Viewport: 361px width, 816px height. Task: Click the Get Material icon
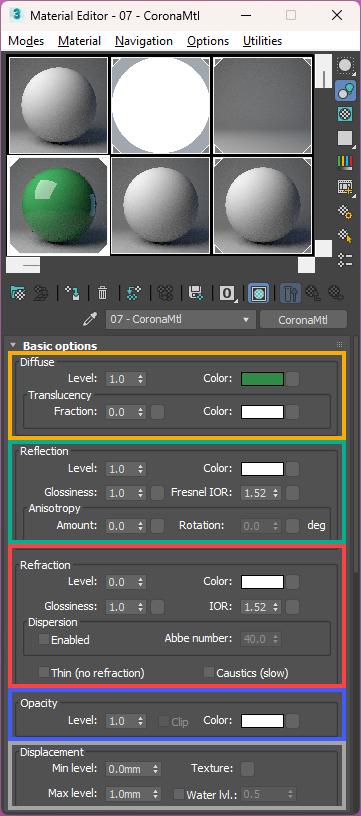18,294
